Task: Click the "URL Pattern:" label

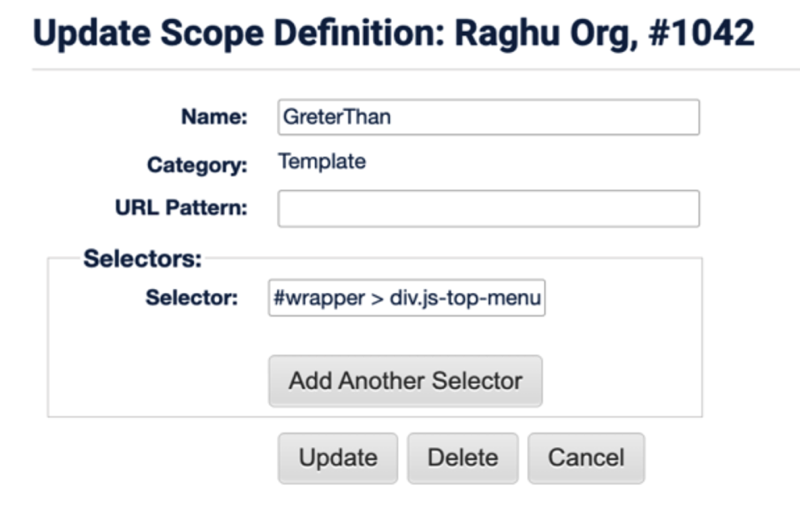Action: (181, 209)
